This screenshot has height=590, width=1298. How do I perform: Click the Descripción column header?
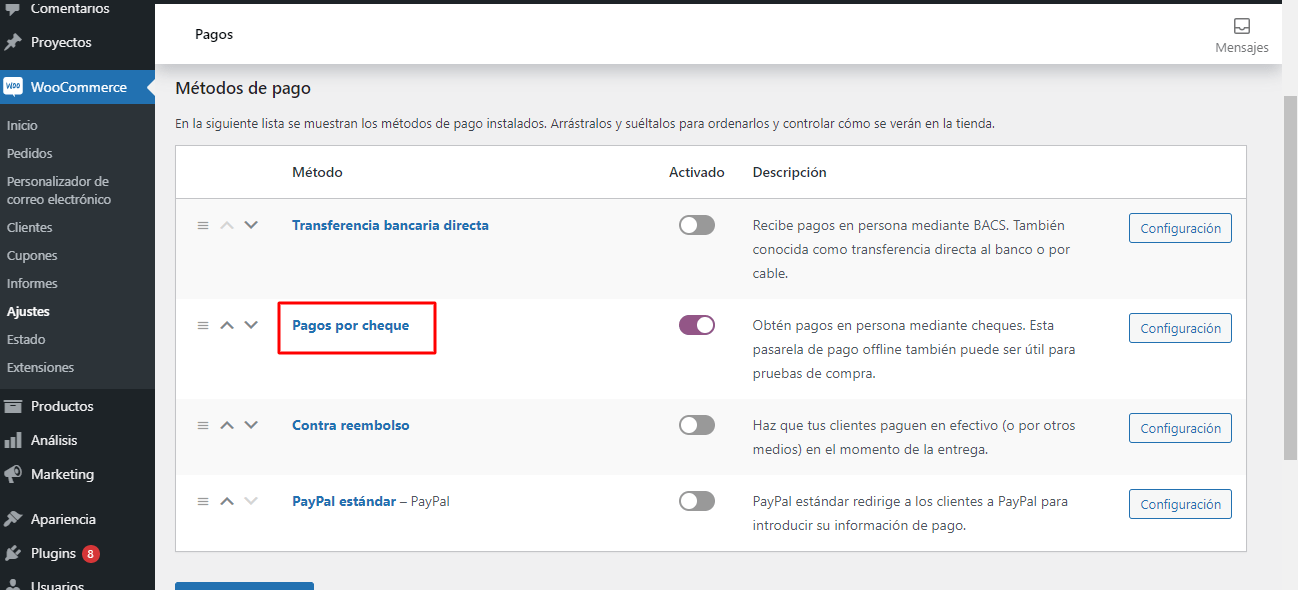point(790,172)
